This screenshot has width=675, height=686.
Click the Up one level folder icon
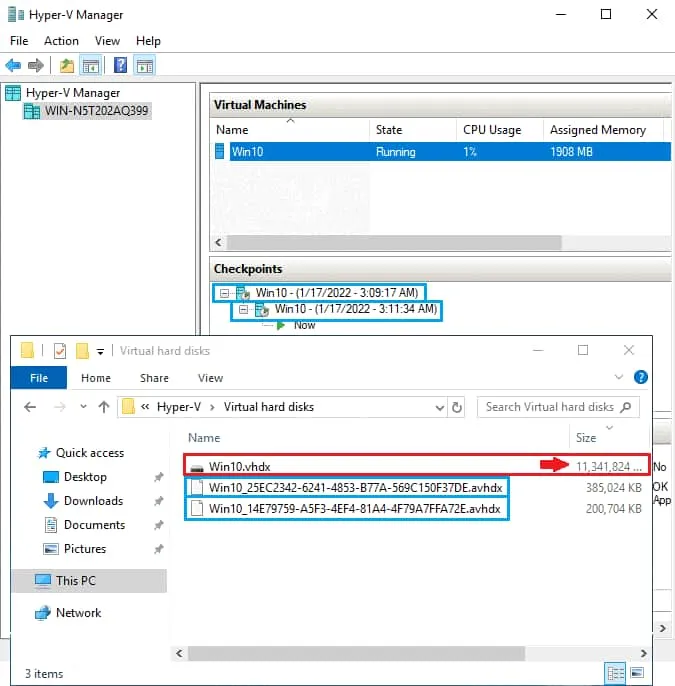pyautogui.click(x=66, y=66)
